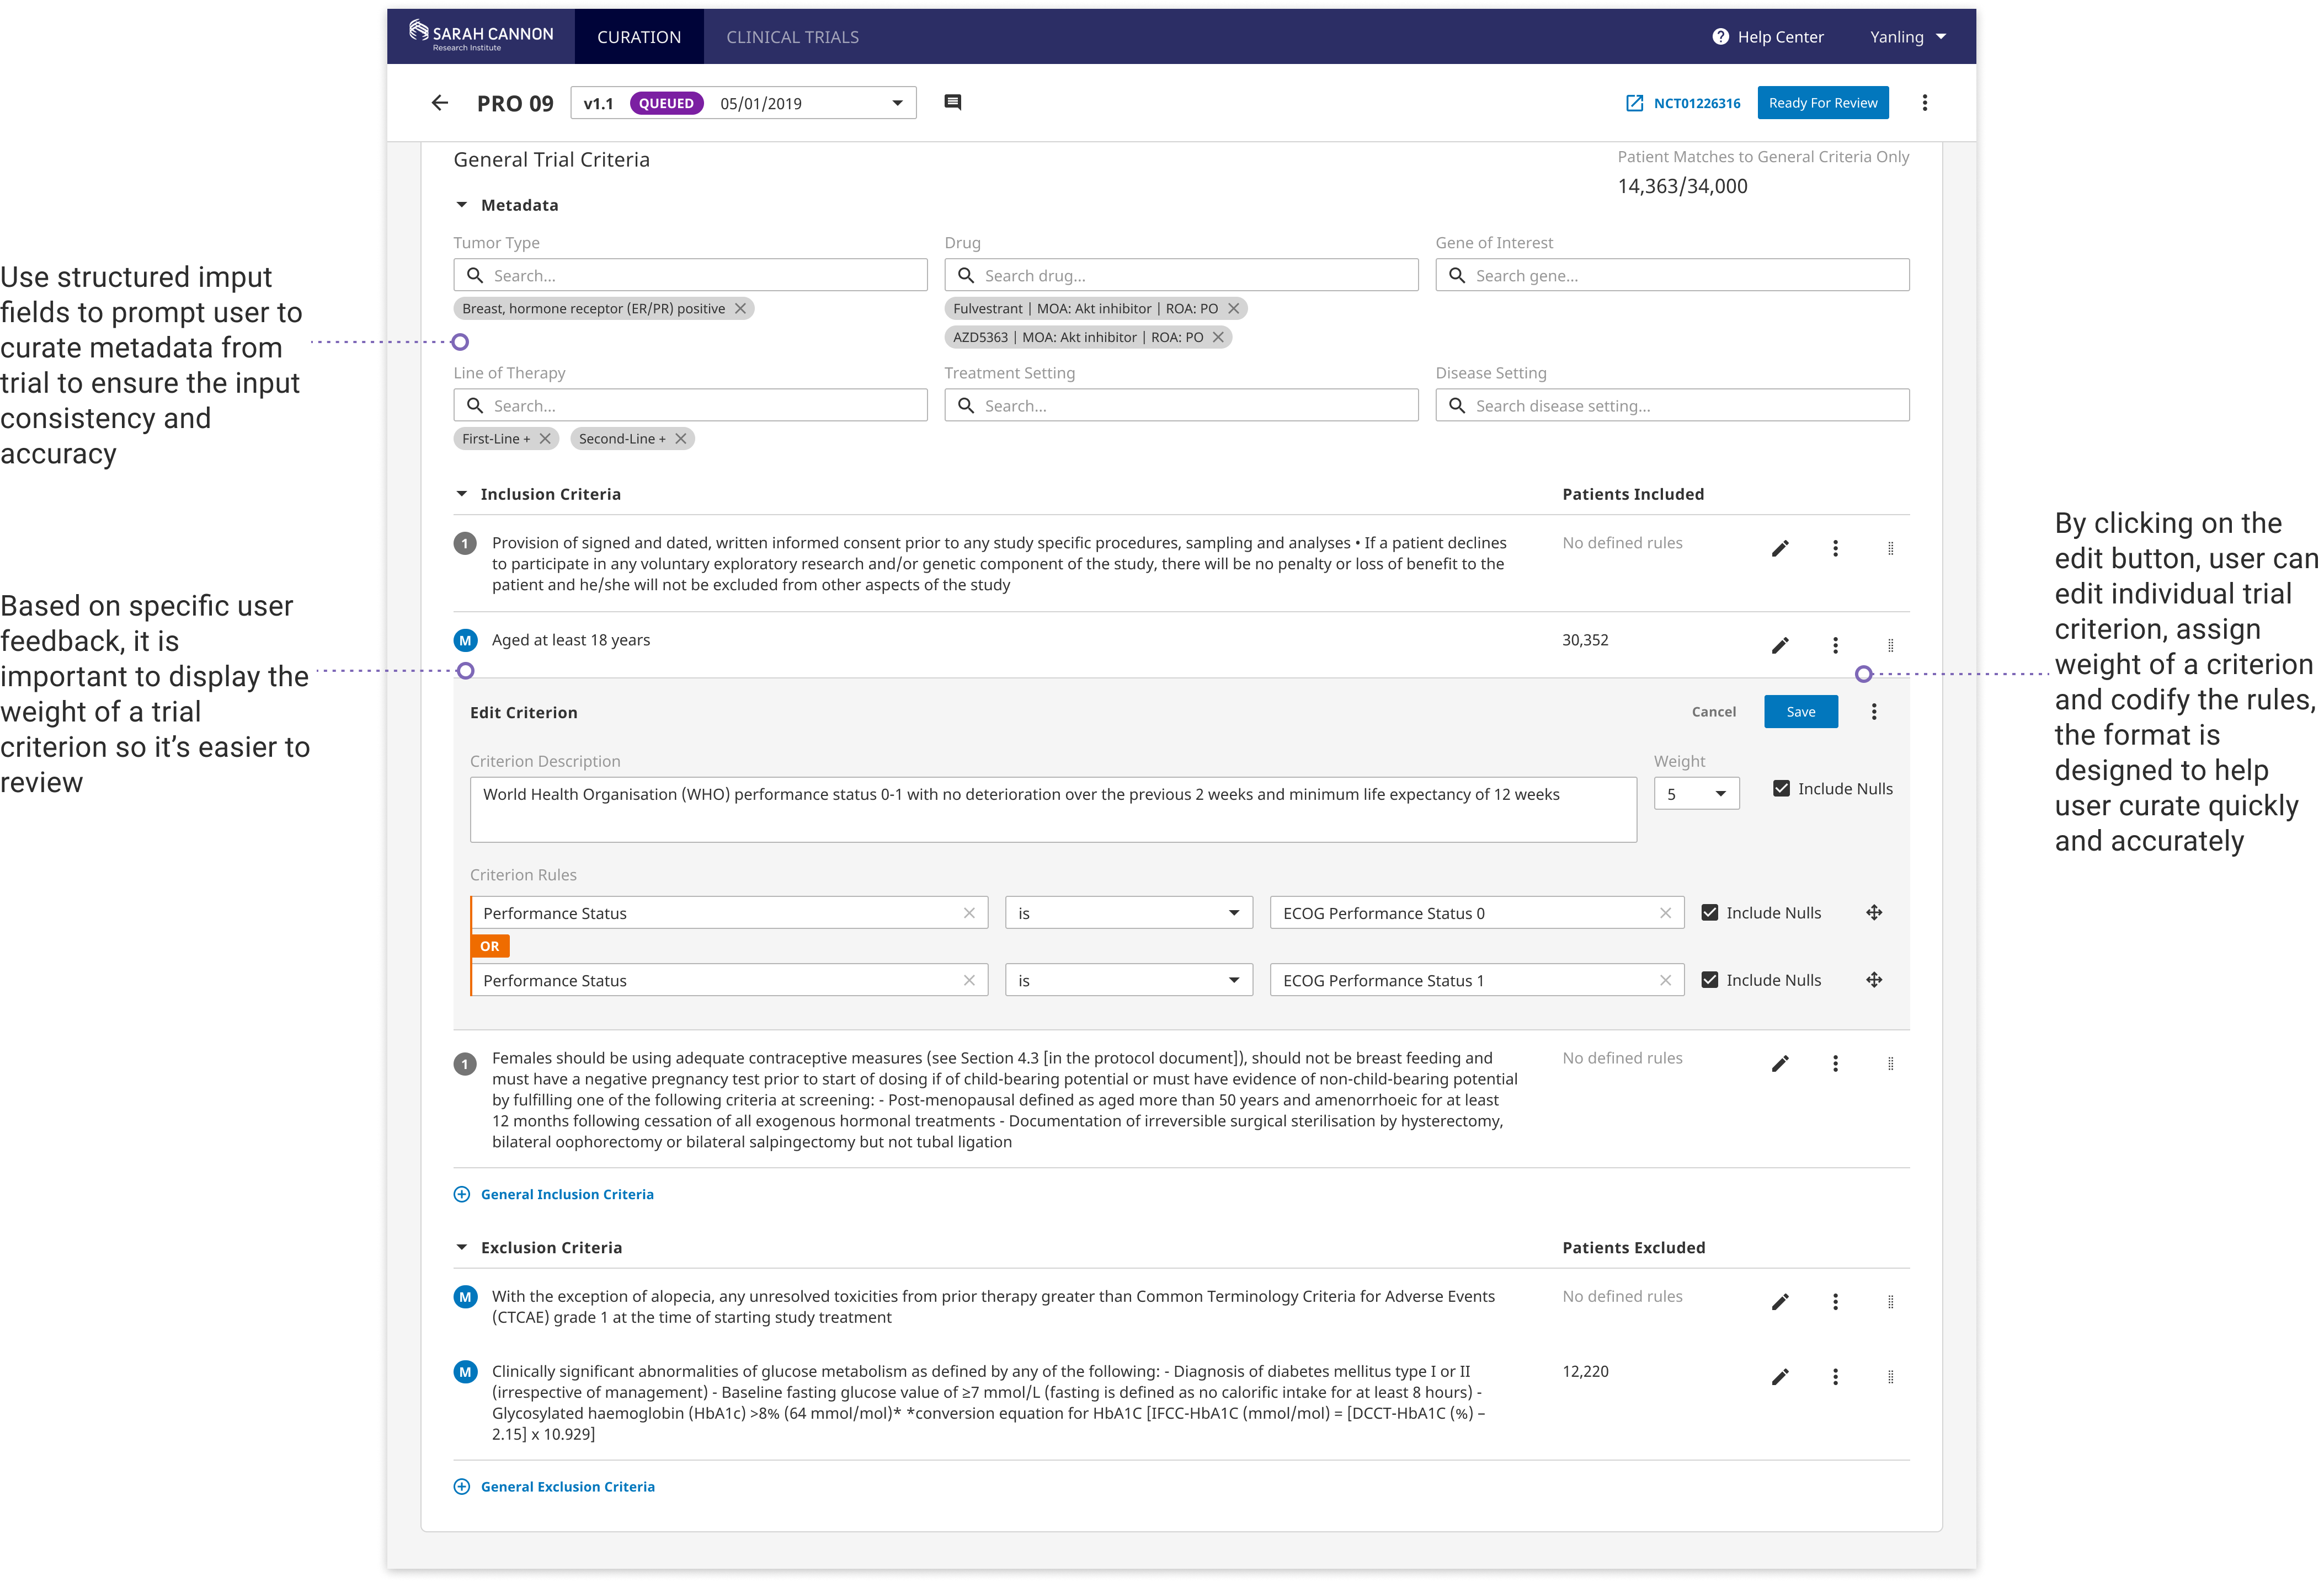Toggle Include Nulls for ECOG Performance Status 0
Image resolution: width=2324 pixels, height=1582 pixels.
click(x=1709, y=912)
